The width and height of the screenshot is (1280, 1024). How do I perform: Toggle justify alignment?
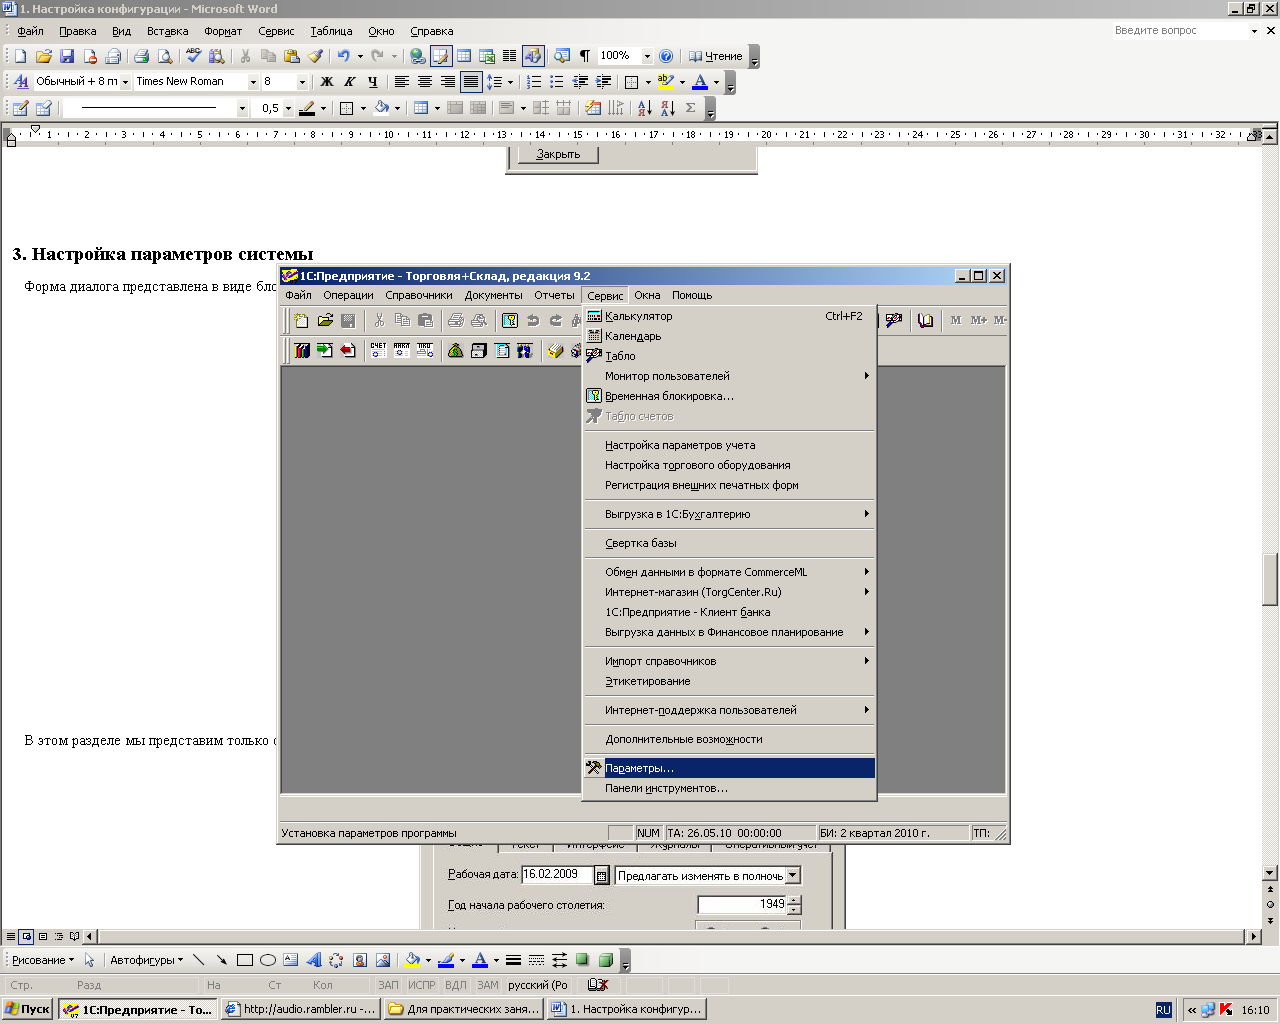pos(471,81)
